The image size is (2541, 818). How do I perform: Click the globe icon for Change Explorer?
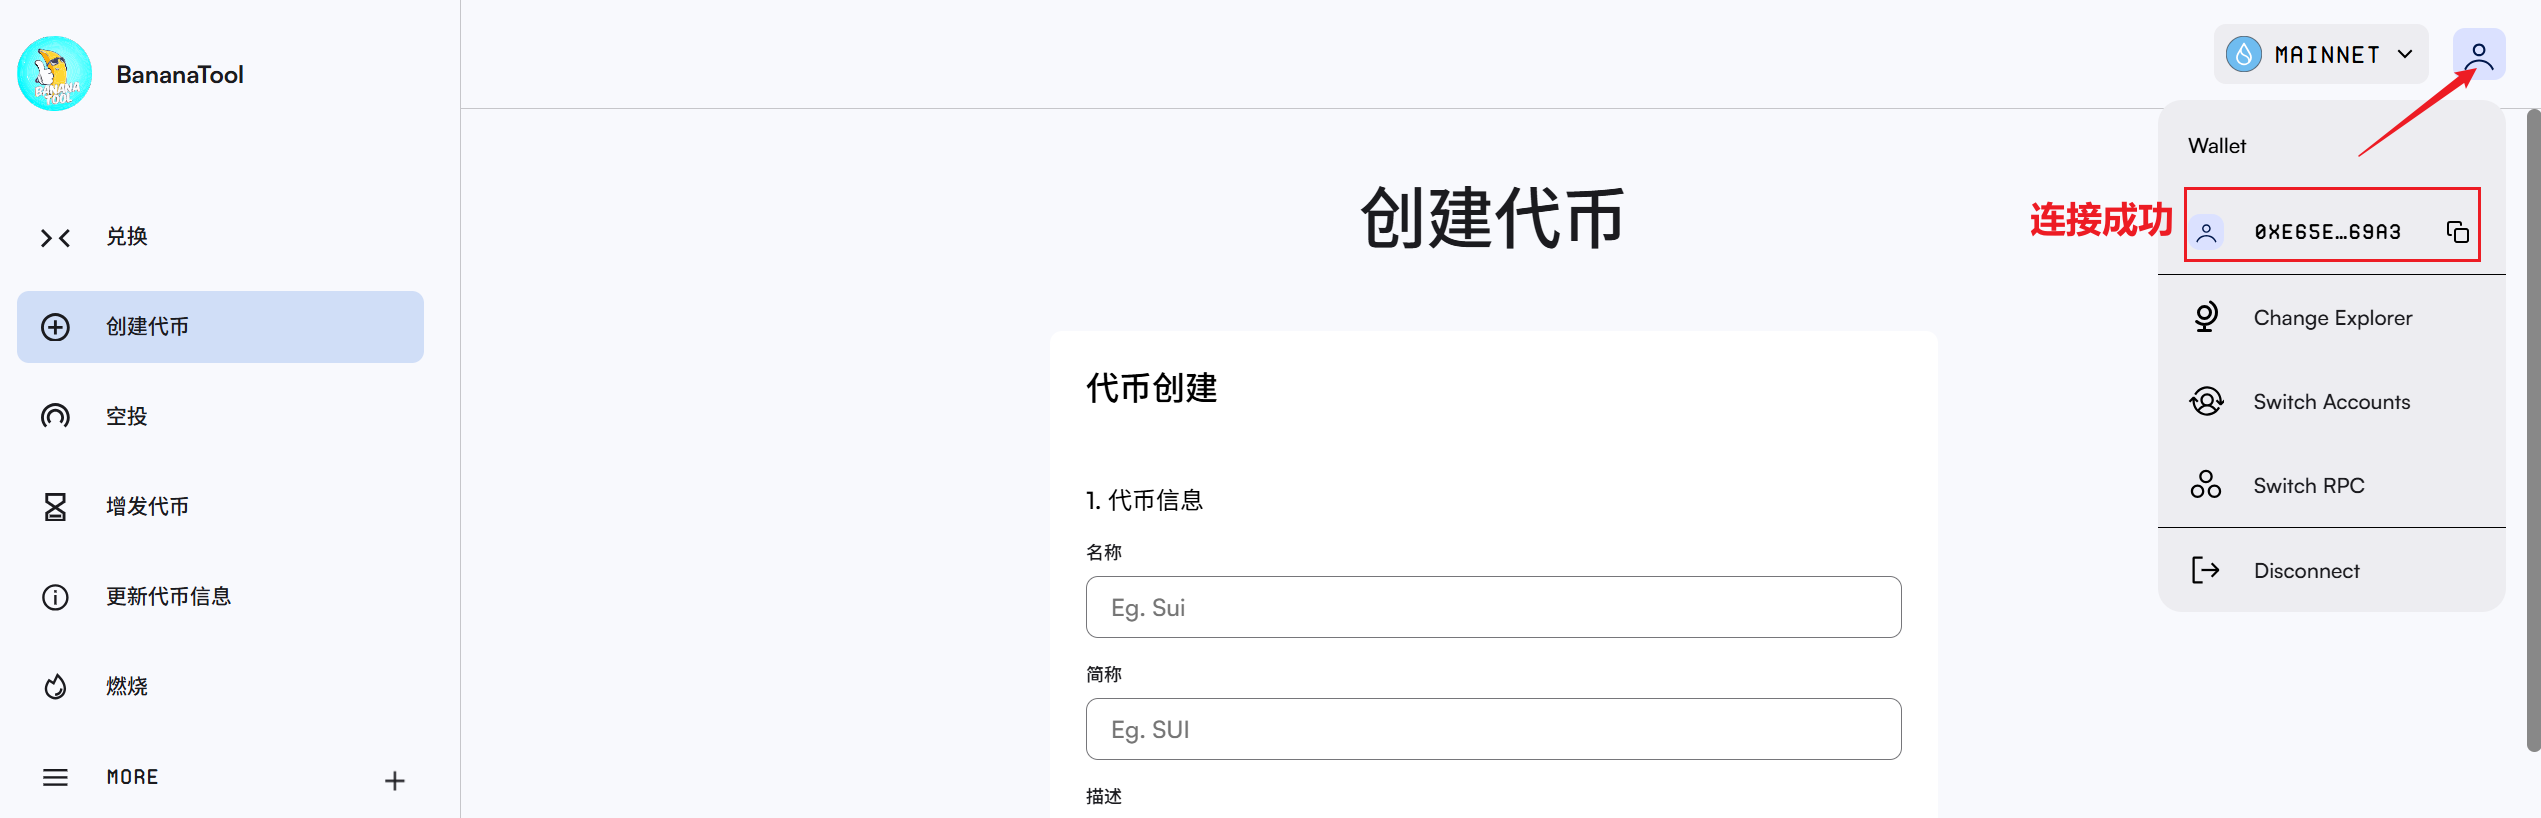coord(2206,318)
